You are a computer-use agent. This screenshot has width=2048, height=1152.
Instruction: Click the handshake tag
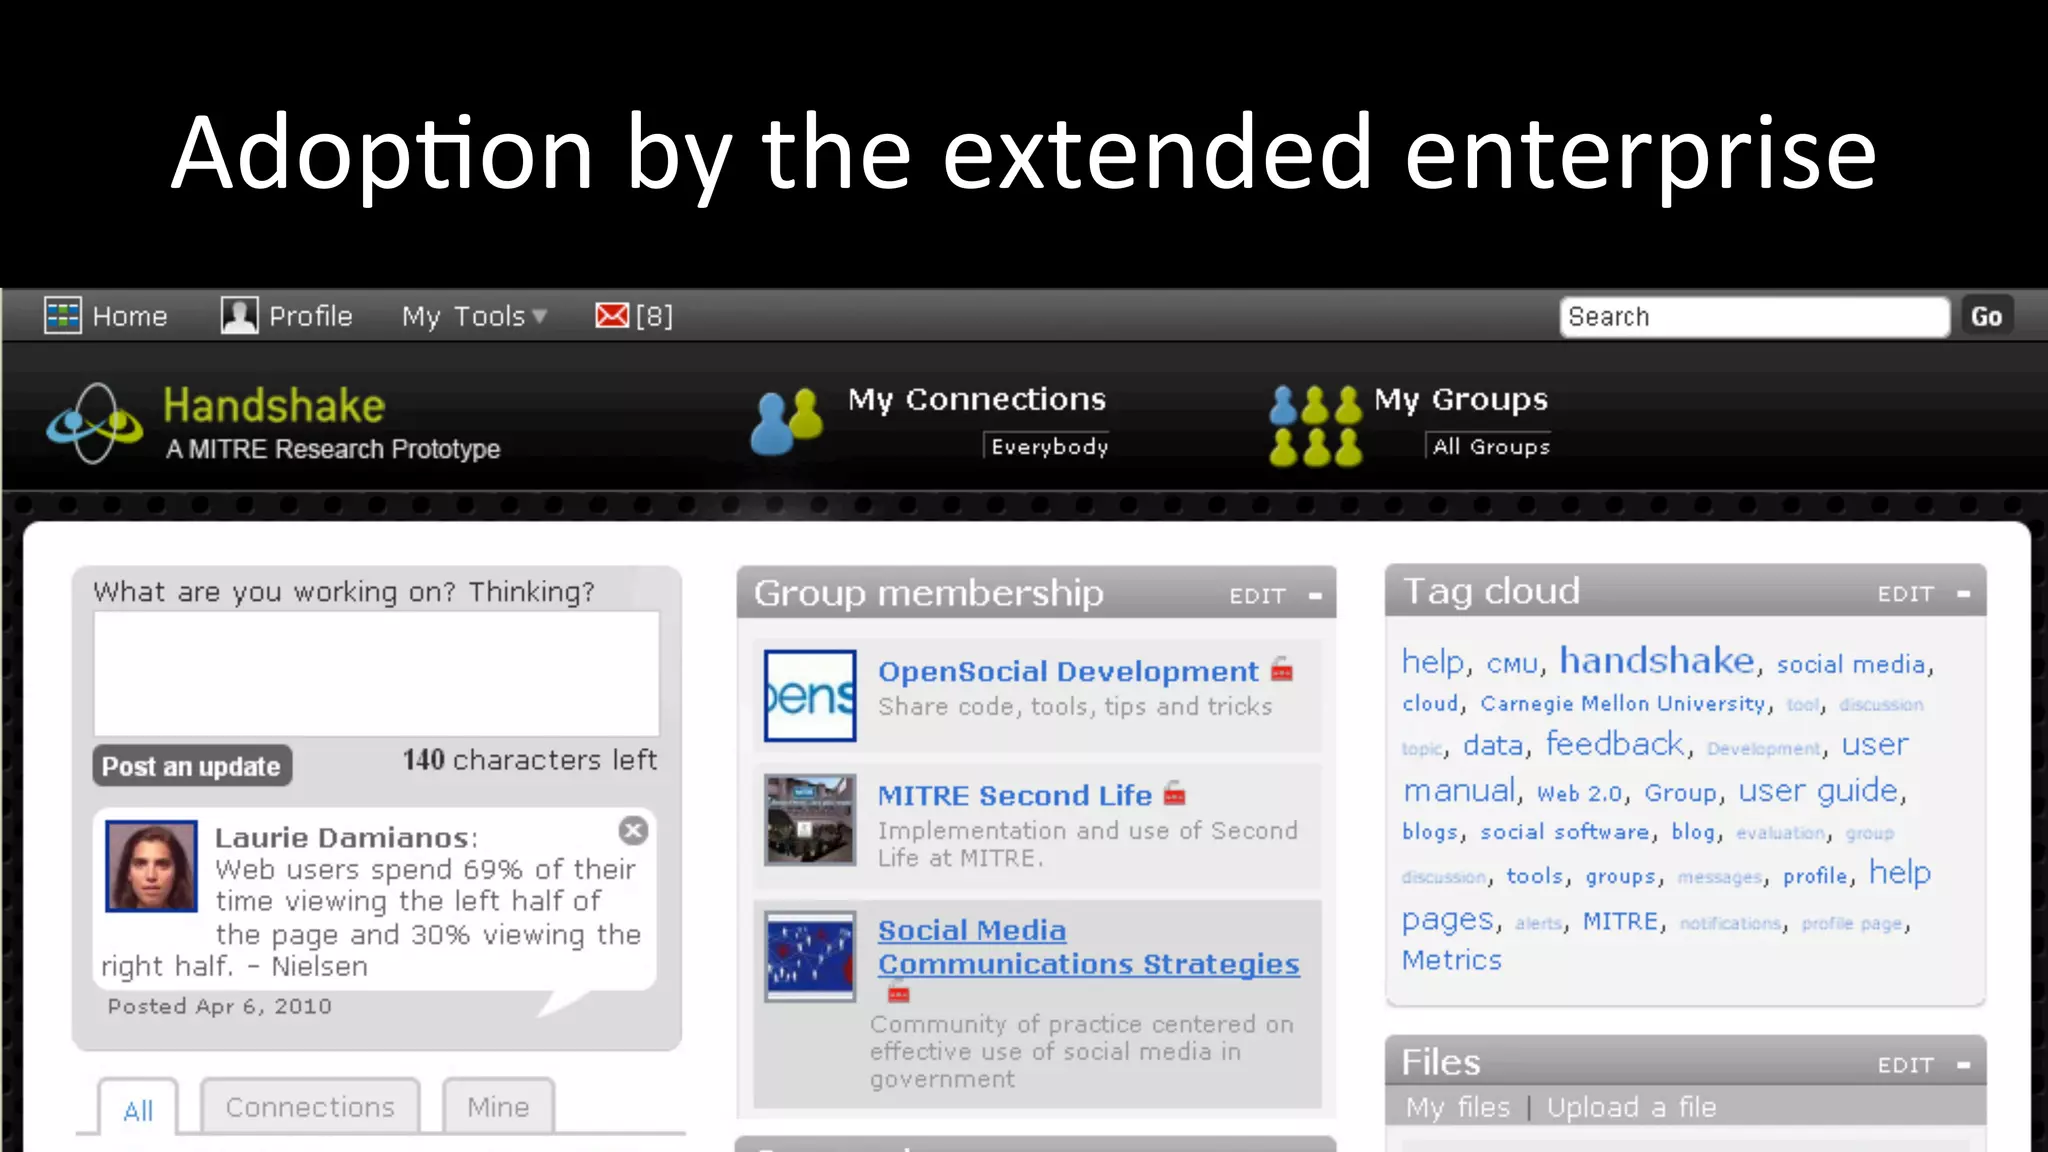pos(1657,660)
